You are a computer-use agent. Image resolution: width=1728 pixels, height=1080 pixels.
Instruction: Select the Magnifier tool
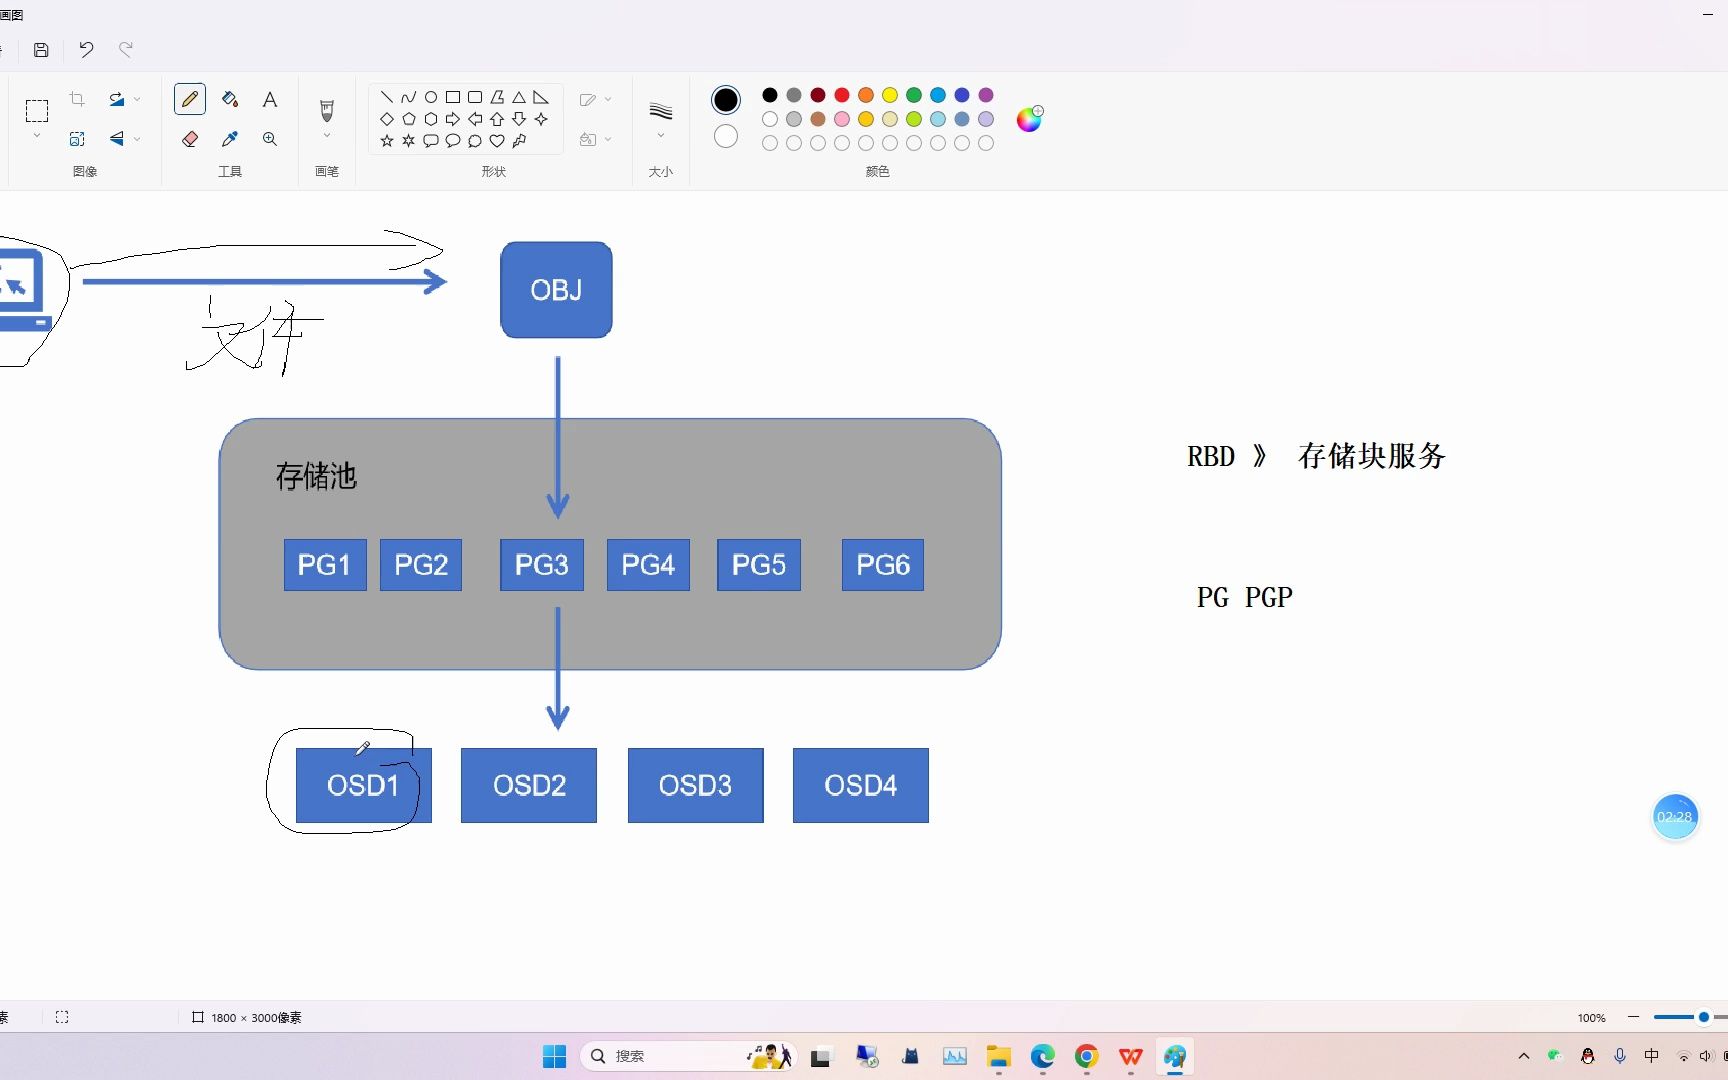269,139
